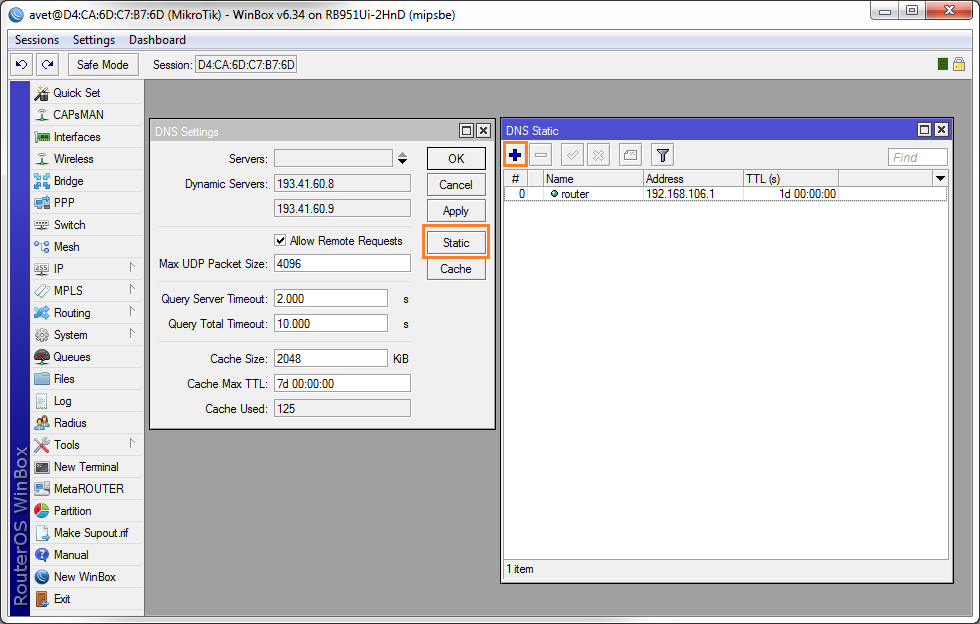Click the Comment icon in DNS Static toolbar
This screenshot has height=624, width=980.
629,155
